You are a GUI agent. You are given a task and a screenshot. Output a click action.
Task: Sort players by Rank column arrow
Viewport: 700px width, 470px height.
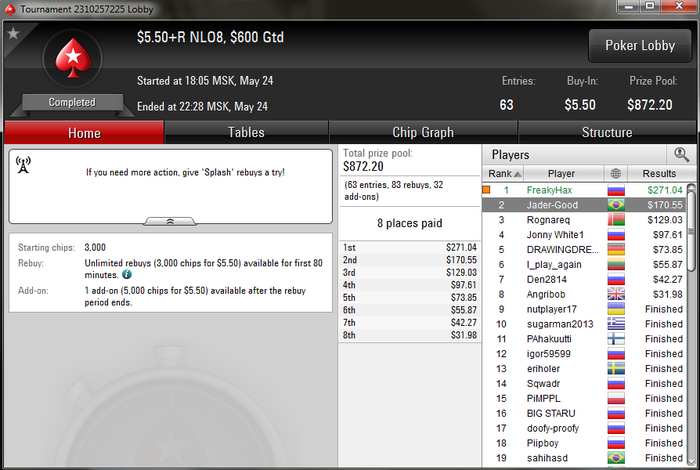[517, 174]
